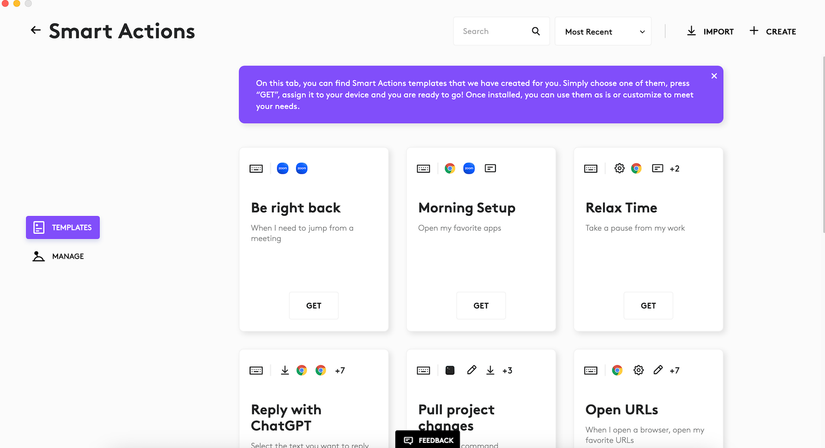Click the Chrome icon in the Morning Setup card
Viewport: 825px width, 448px height.
coord(450,168)
